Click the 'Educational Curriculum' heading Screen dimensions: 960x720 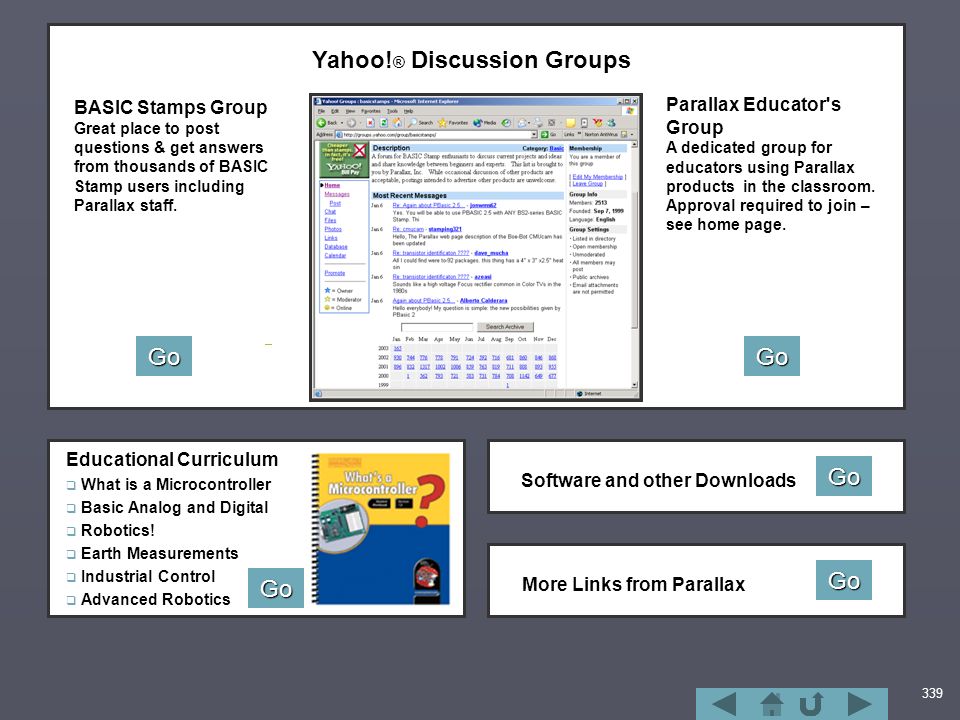(172, 459)
